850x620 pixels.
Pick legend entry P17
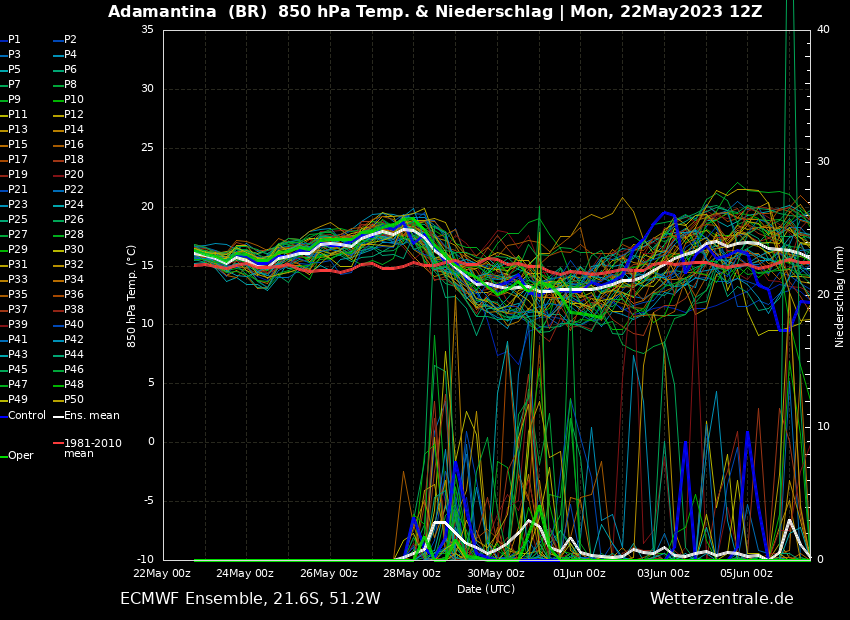click(x=14, y=159)
